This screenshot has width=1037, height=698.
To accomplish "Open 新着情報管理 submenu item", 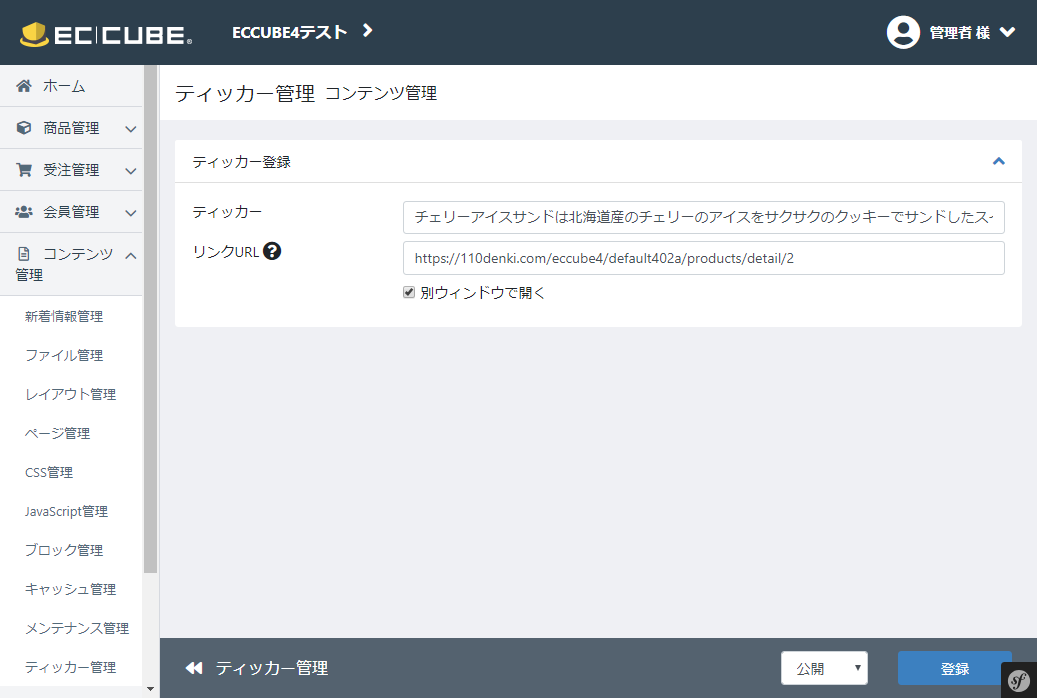I will (x=64, y=317).
